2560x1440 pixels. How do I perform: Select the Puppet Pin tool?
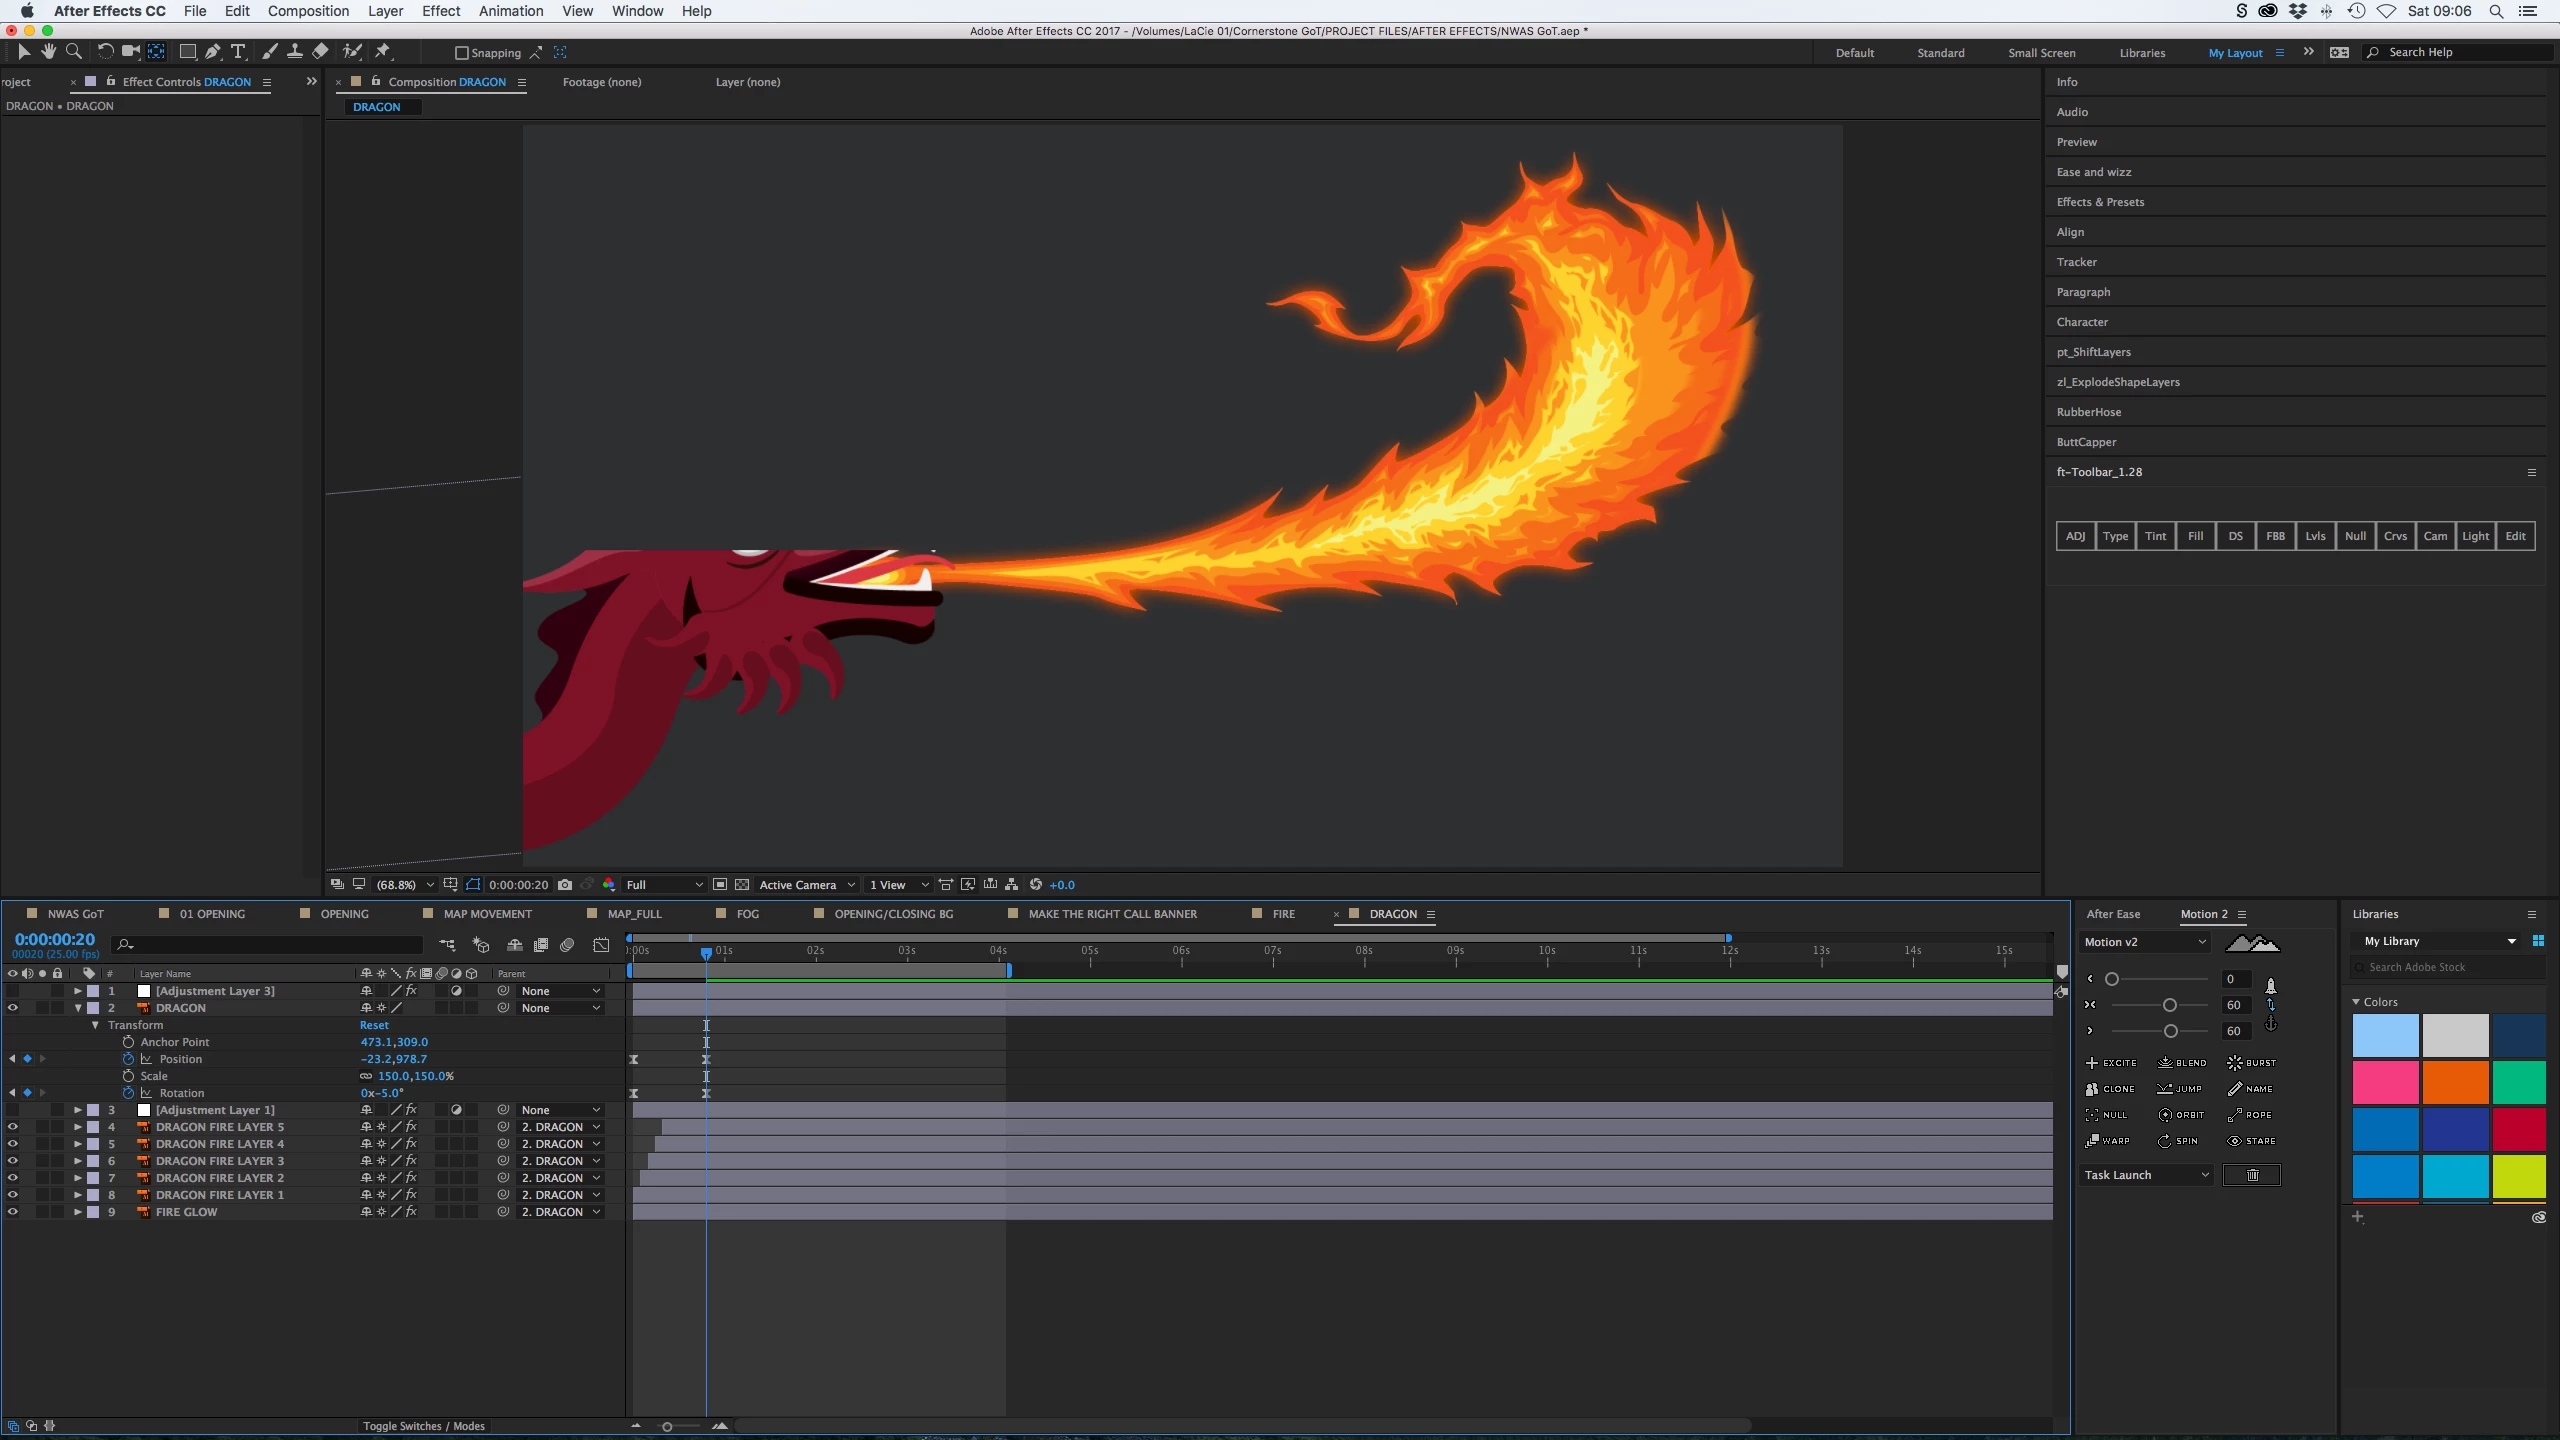[383, 52]
